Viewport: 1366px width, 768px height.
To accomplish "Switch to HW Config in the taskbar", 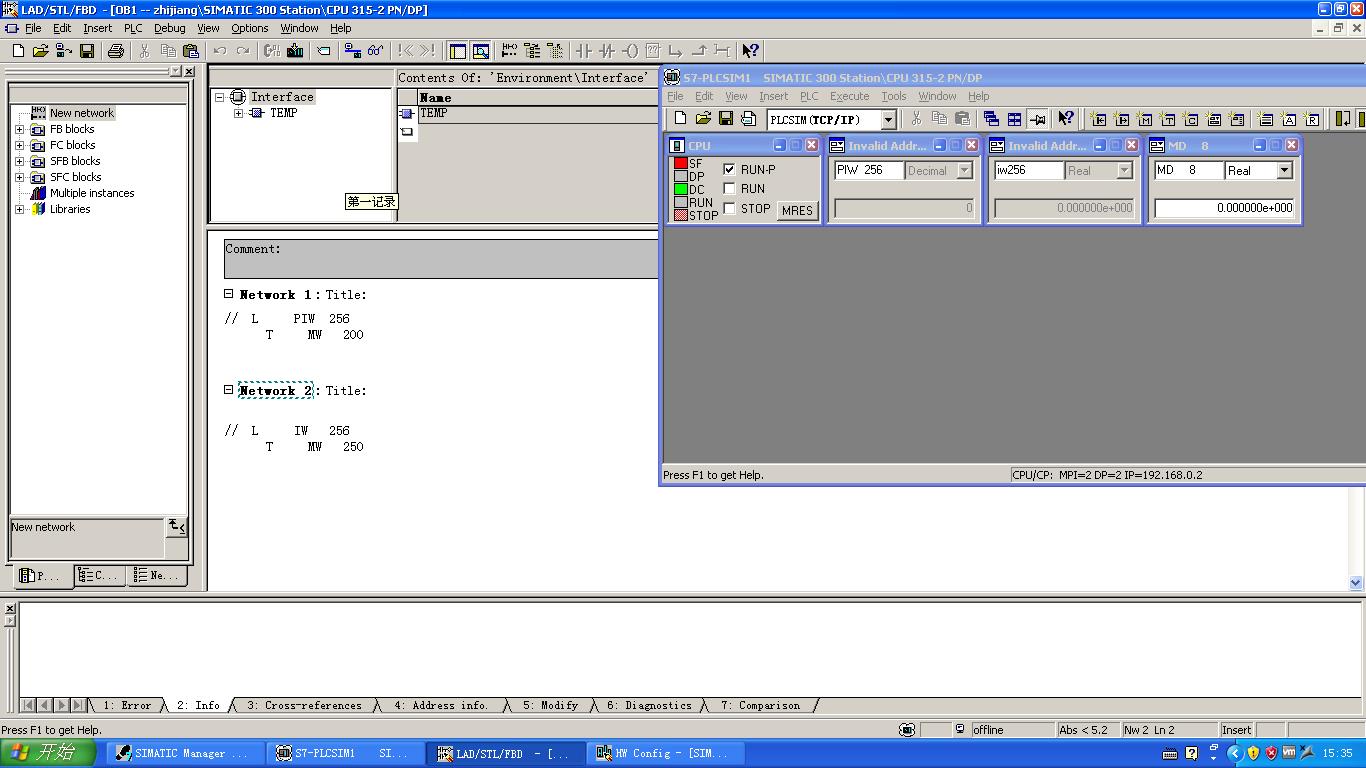I will click(x=666, y=753).
